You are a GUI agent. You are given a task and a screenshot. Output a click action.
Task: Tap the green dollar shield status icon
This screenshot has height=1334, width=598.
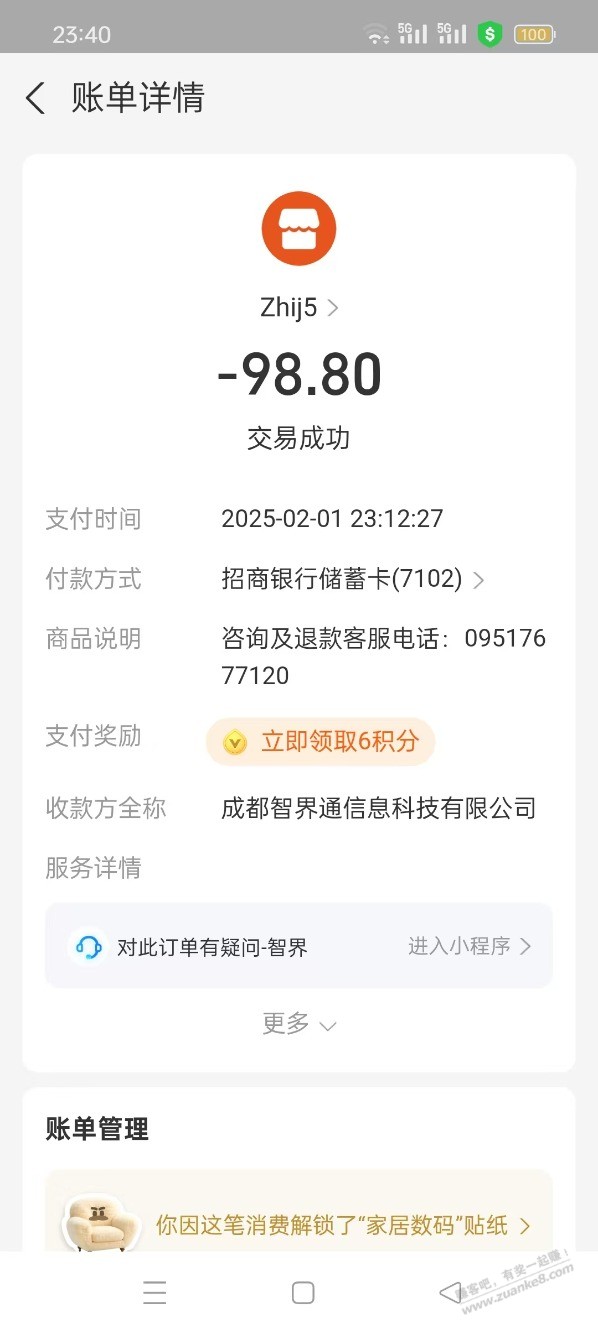489,35
